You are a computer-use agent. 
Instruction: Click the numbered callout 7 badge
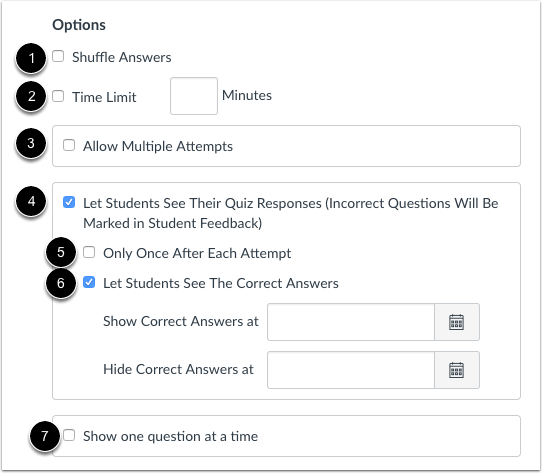(x=45, y=436)
